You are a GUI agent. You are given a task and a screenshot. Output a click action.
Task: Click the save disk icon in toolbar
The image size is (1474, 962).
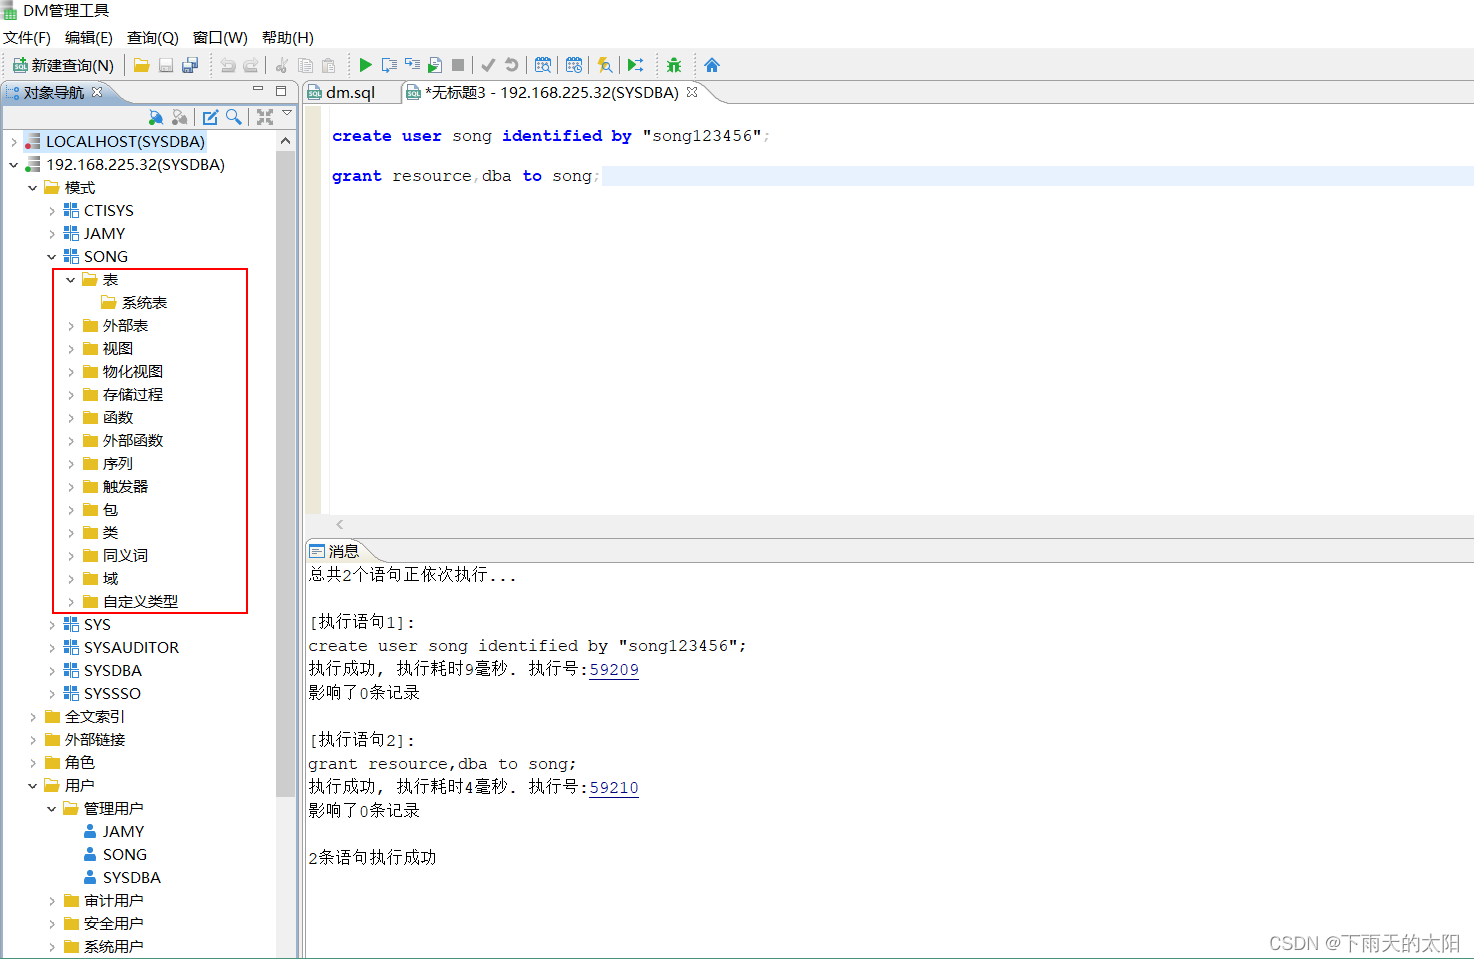click(x=166, y=65)
